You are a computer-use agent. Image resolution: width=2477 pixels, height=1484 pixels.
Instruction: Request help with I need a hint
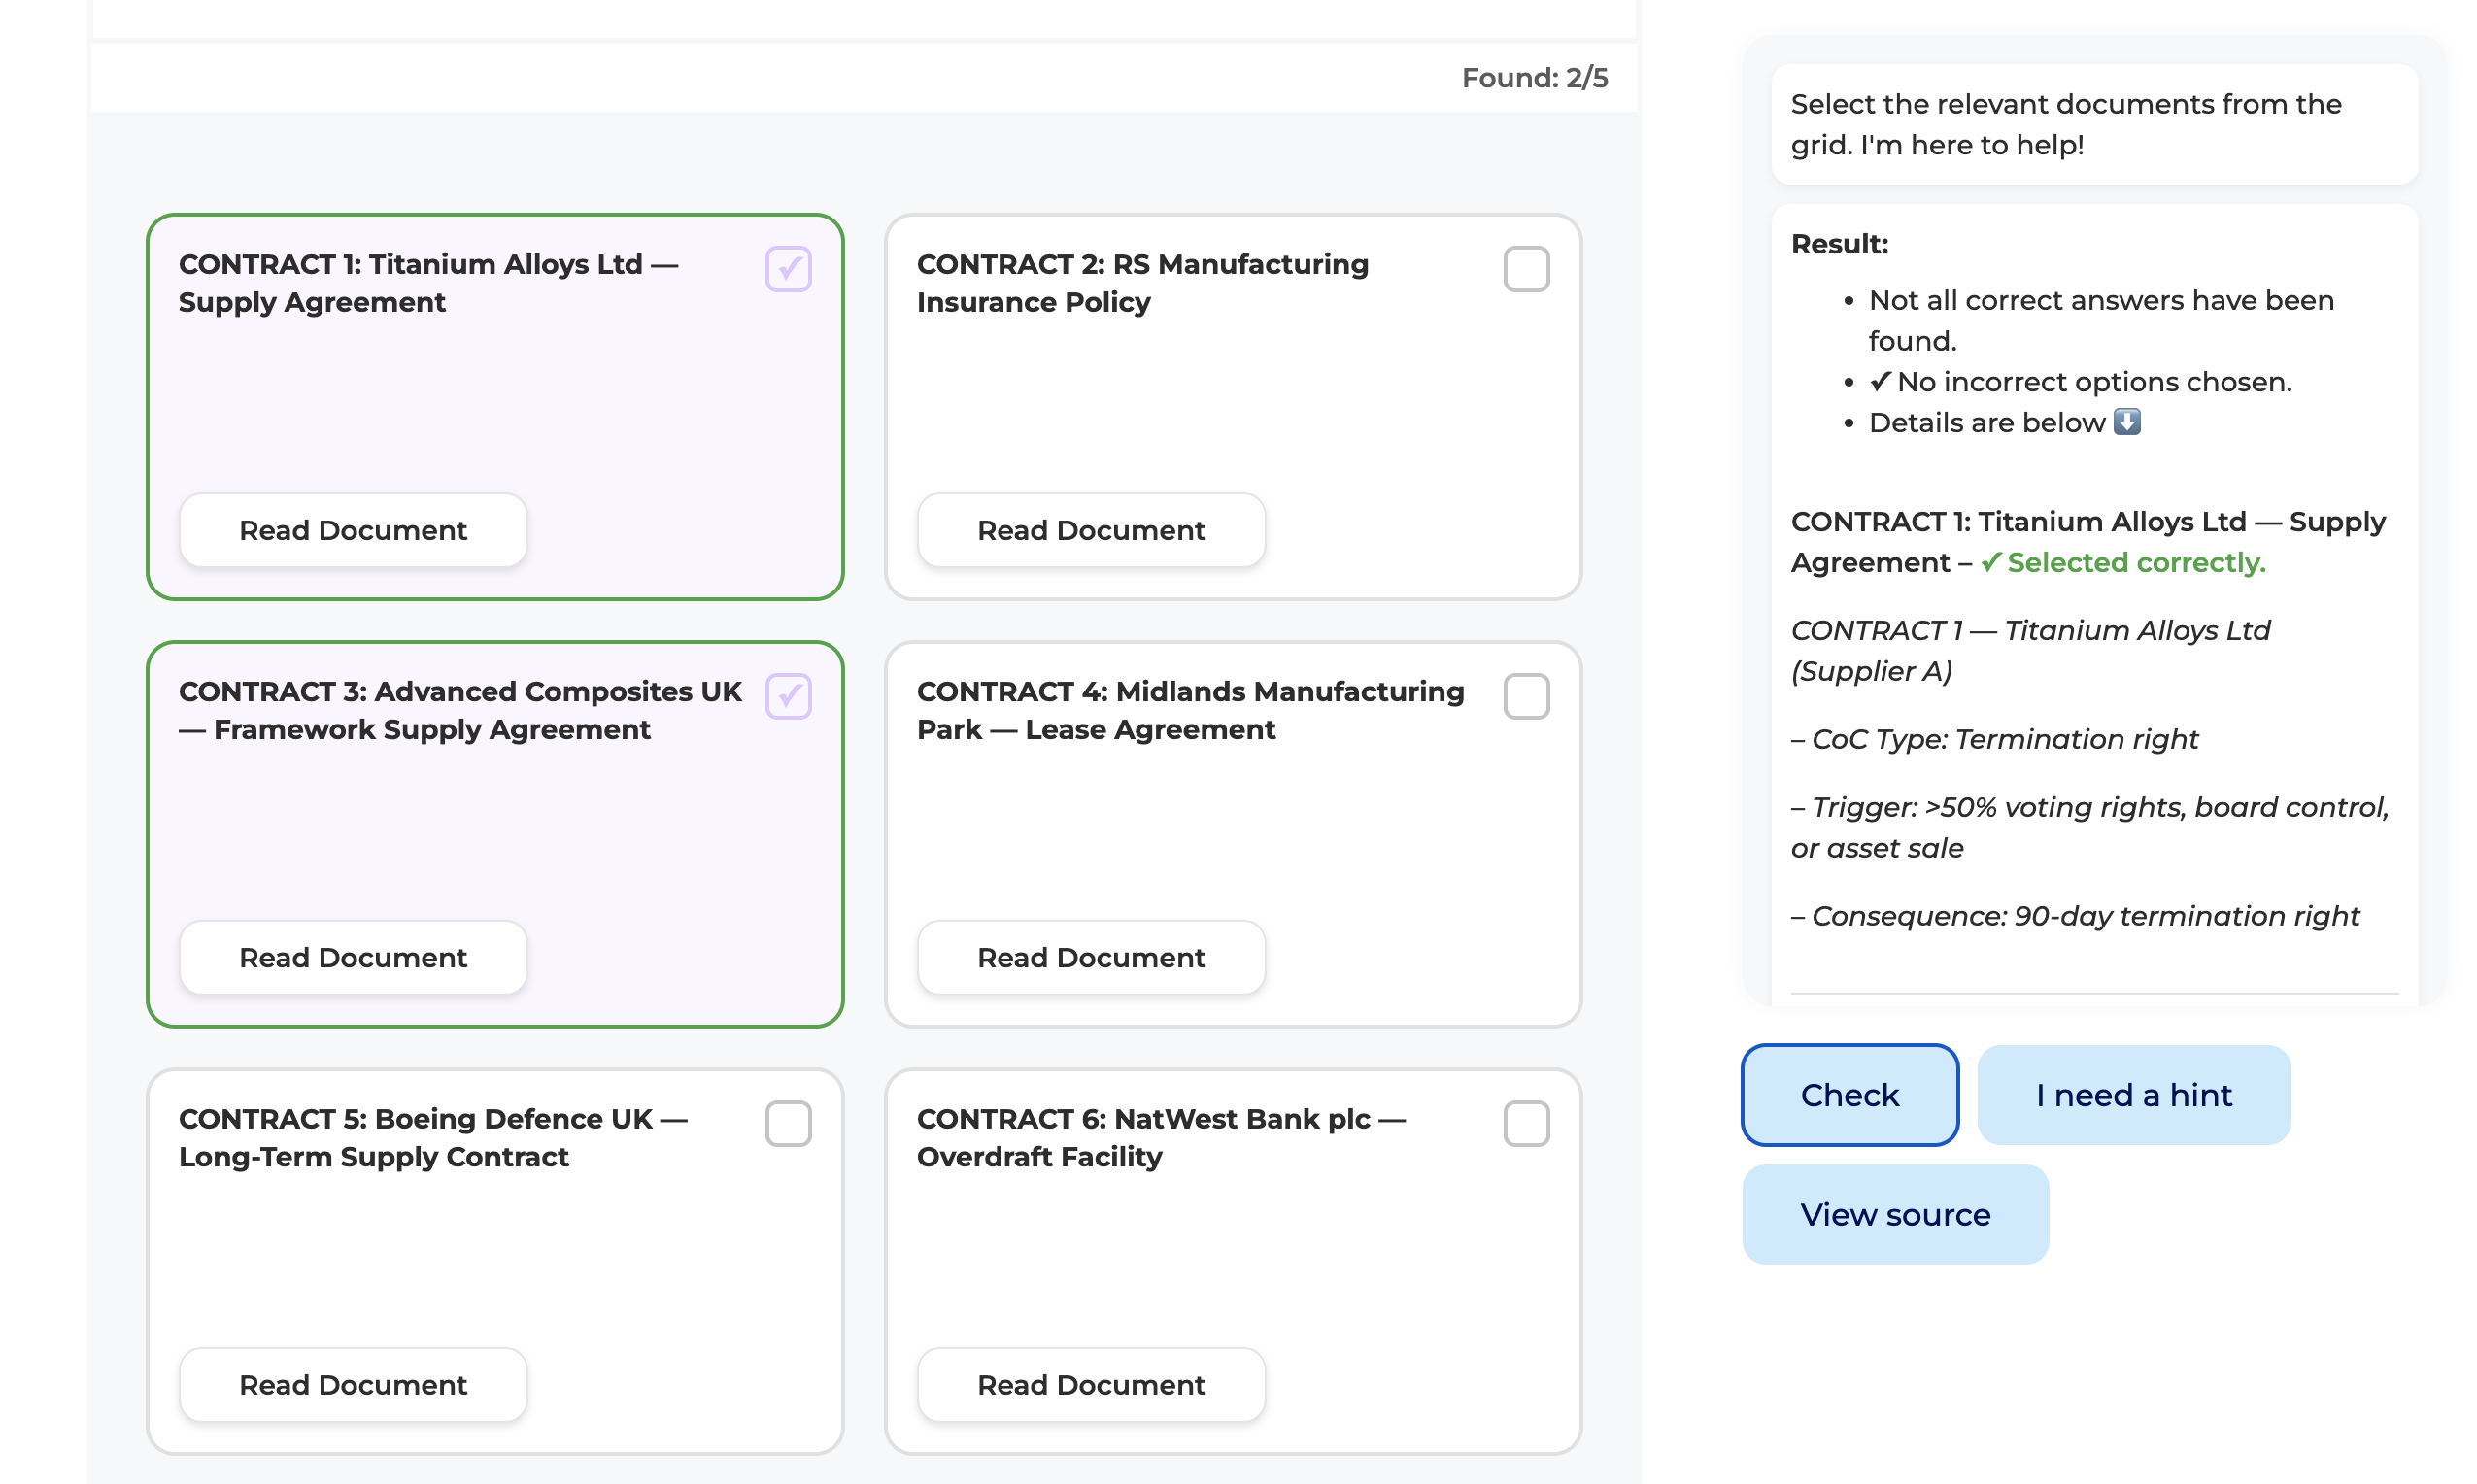click(2133, 1095)
